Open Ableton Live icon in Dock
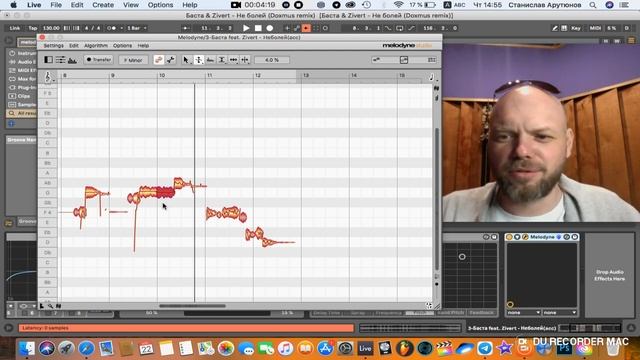The width and height of the screenshot is (640, 360). pyautogui.click(x=365, y=348)
